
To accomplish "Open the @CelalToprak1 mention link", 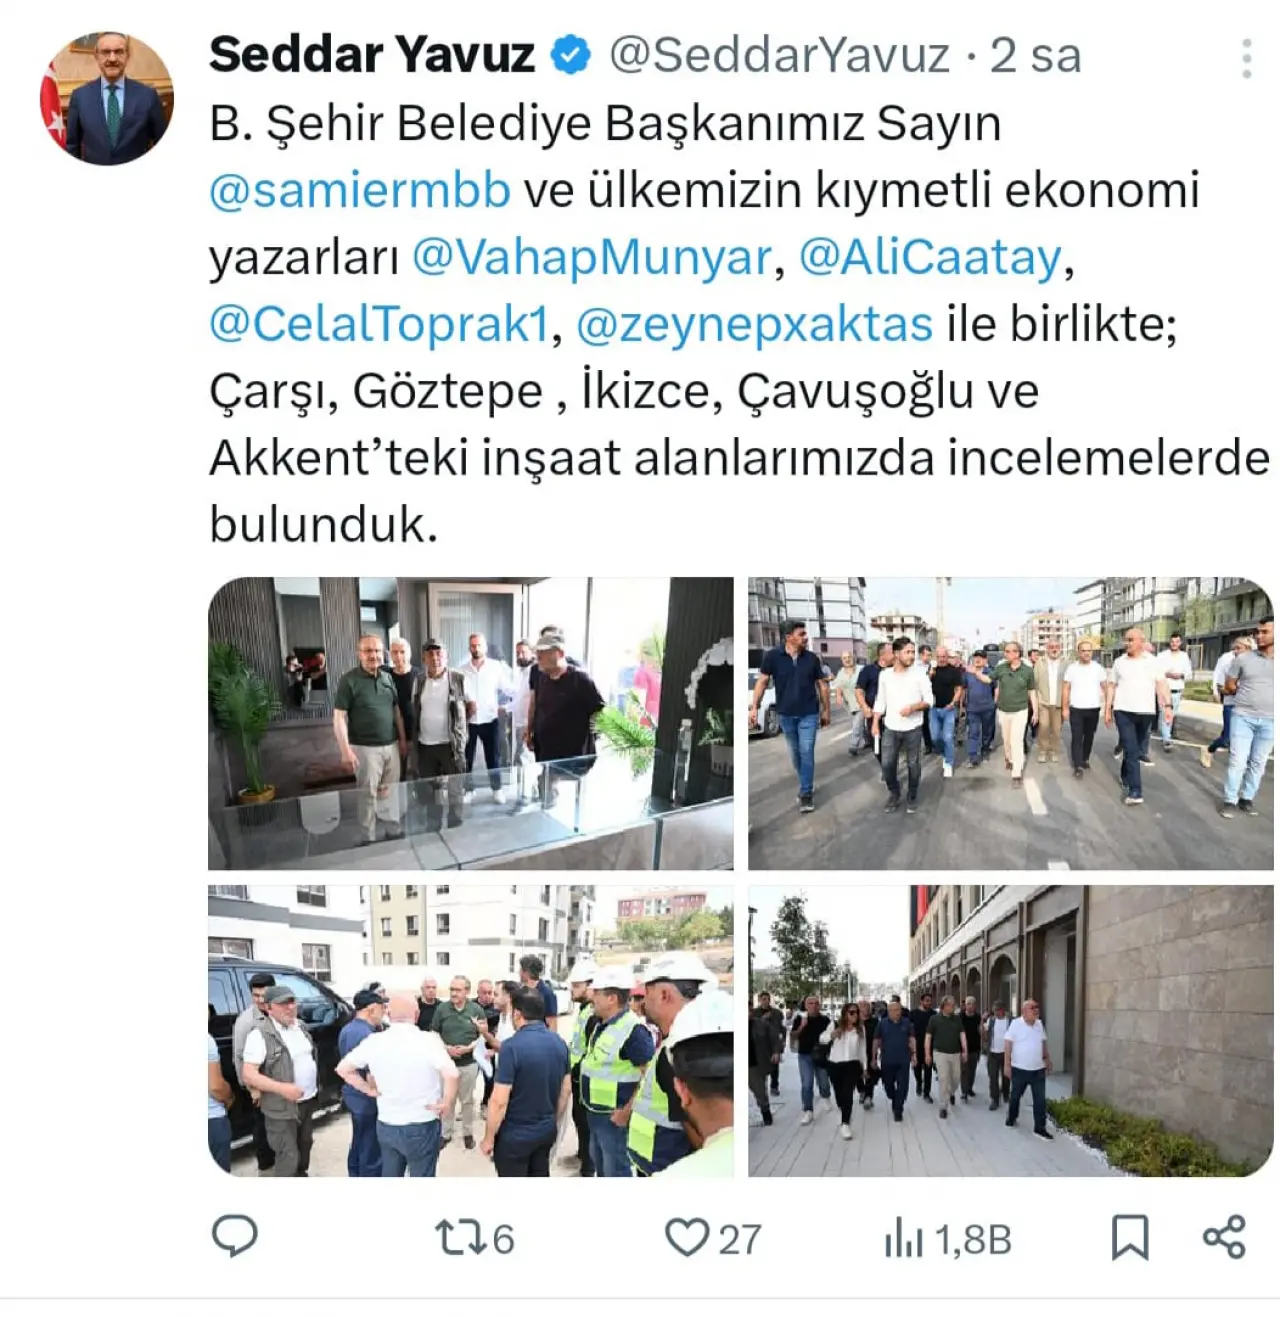I will click(380, 324).
